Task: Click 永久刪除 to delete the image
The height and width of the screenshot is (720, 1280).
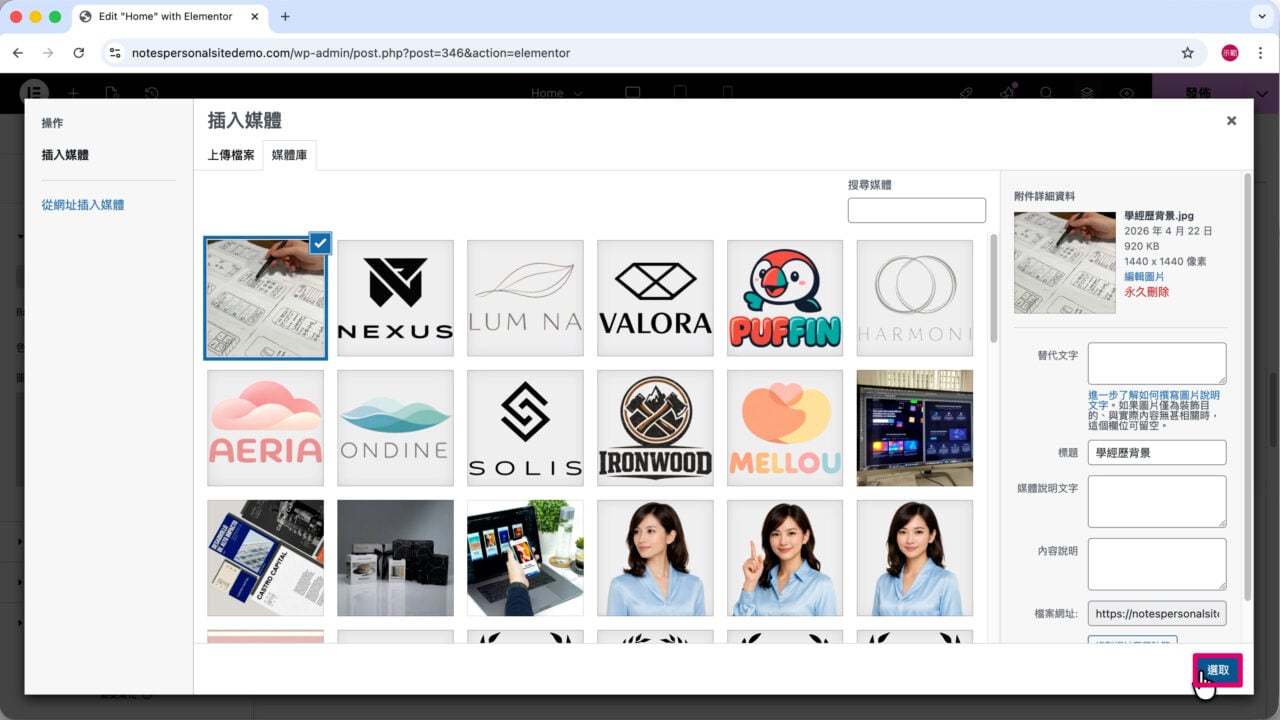Action: (x=1146, y=292)
